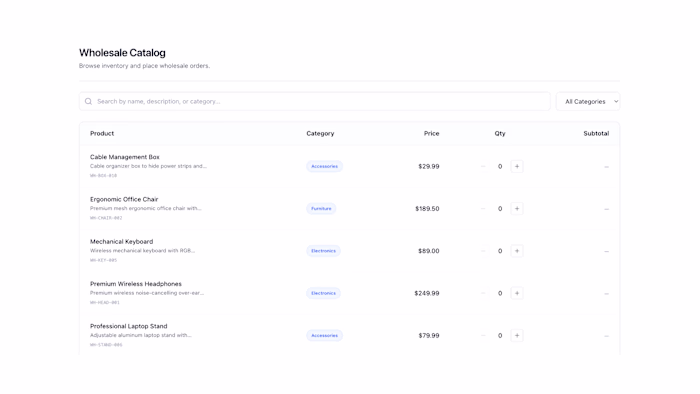This screenshot has width=700, height=394.
Task: Click Electronics tag on Premium Wireless Headphones
Action: [x=324, y=293]
